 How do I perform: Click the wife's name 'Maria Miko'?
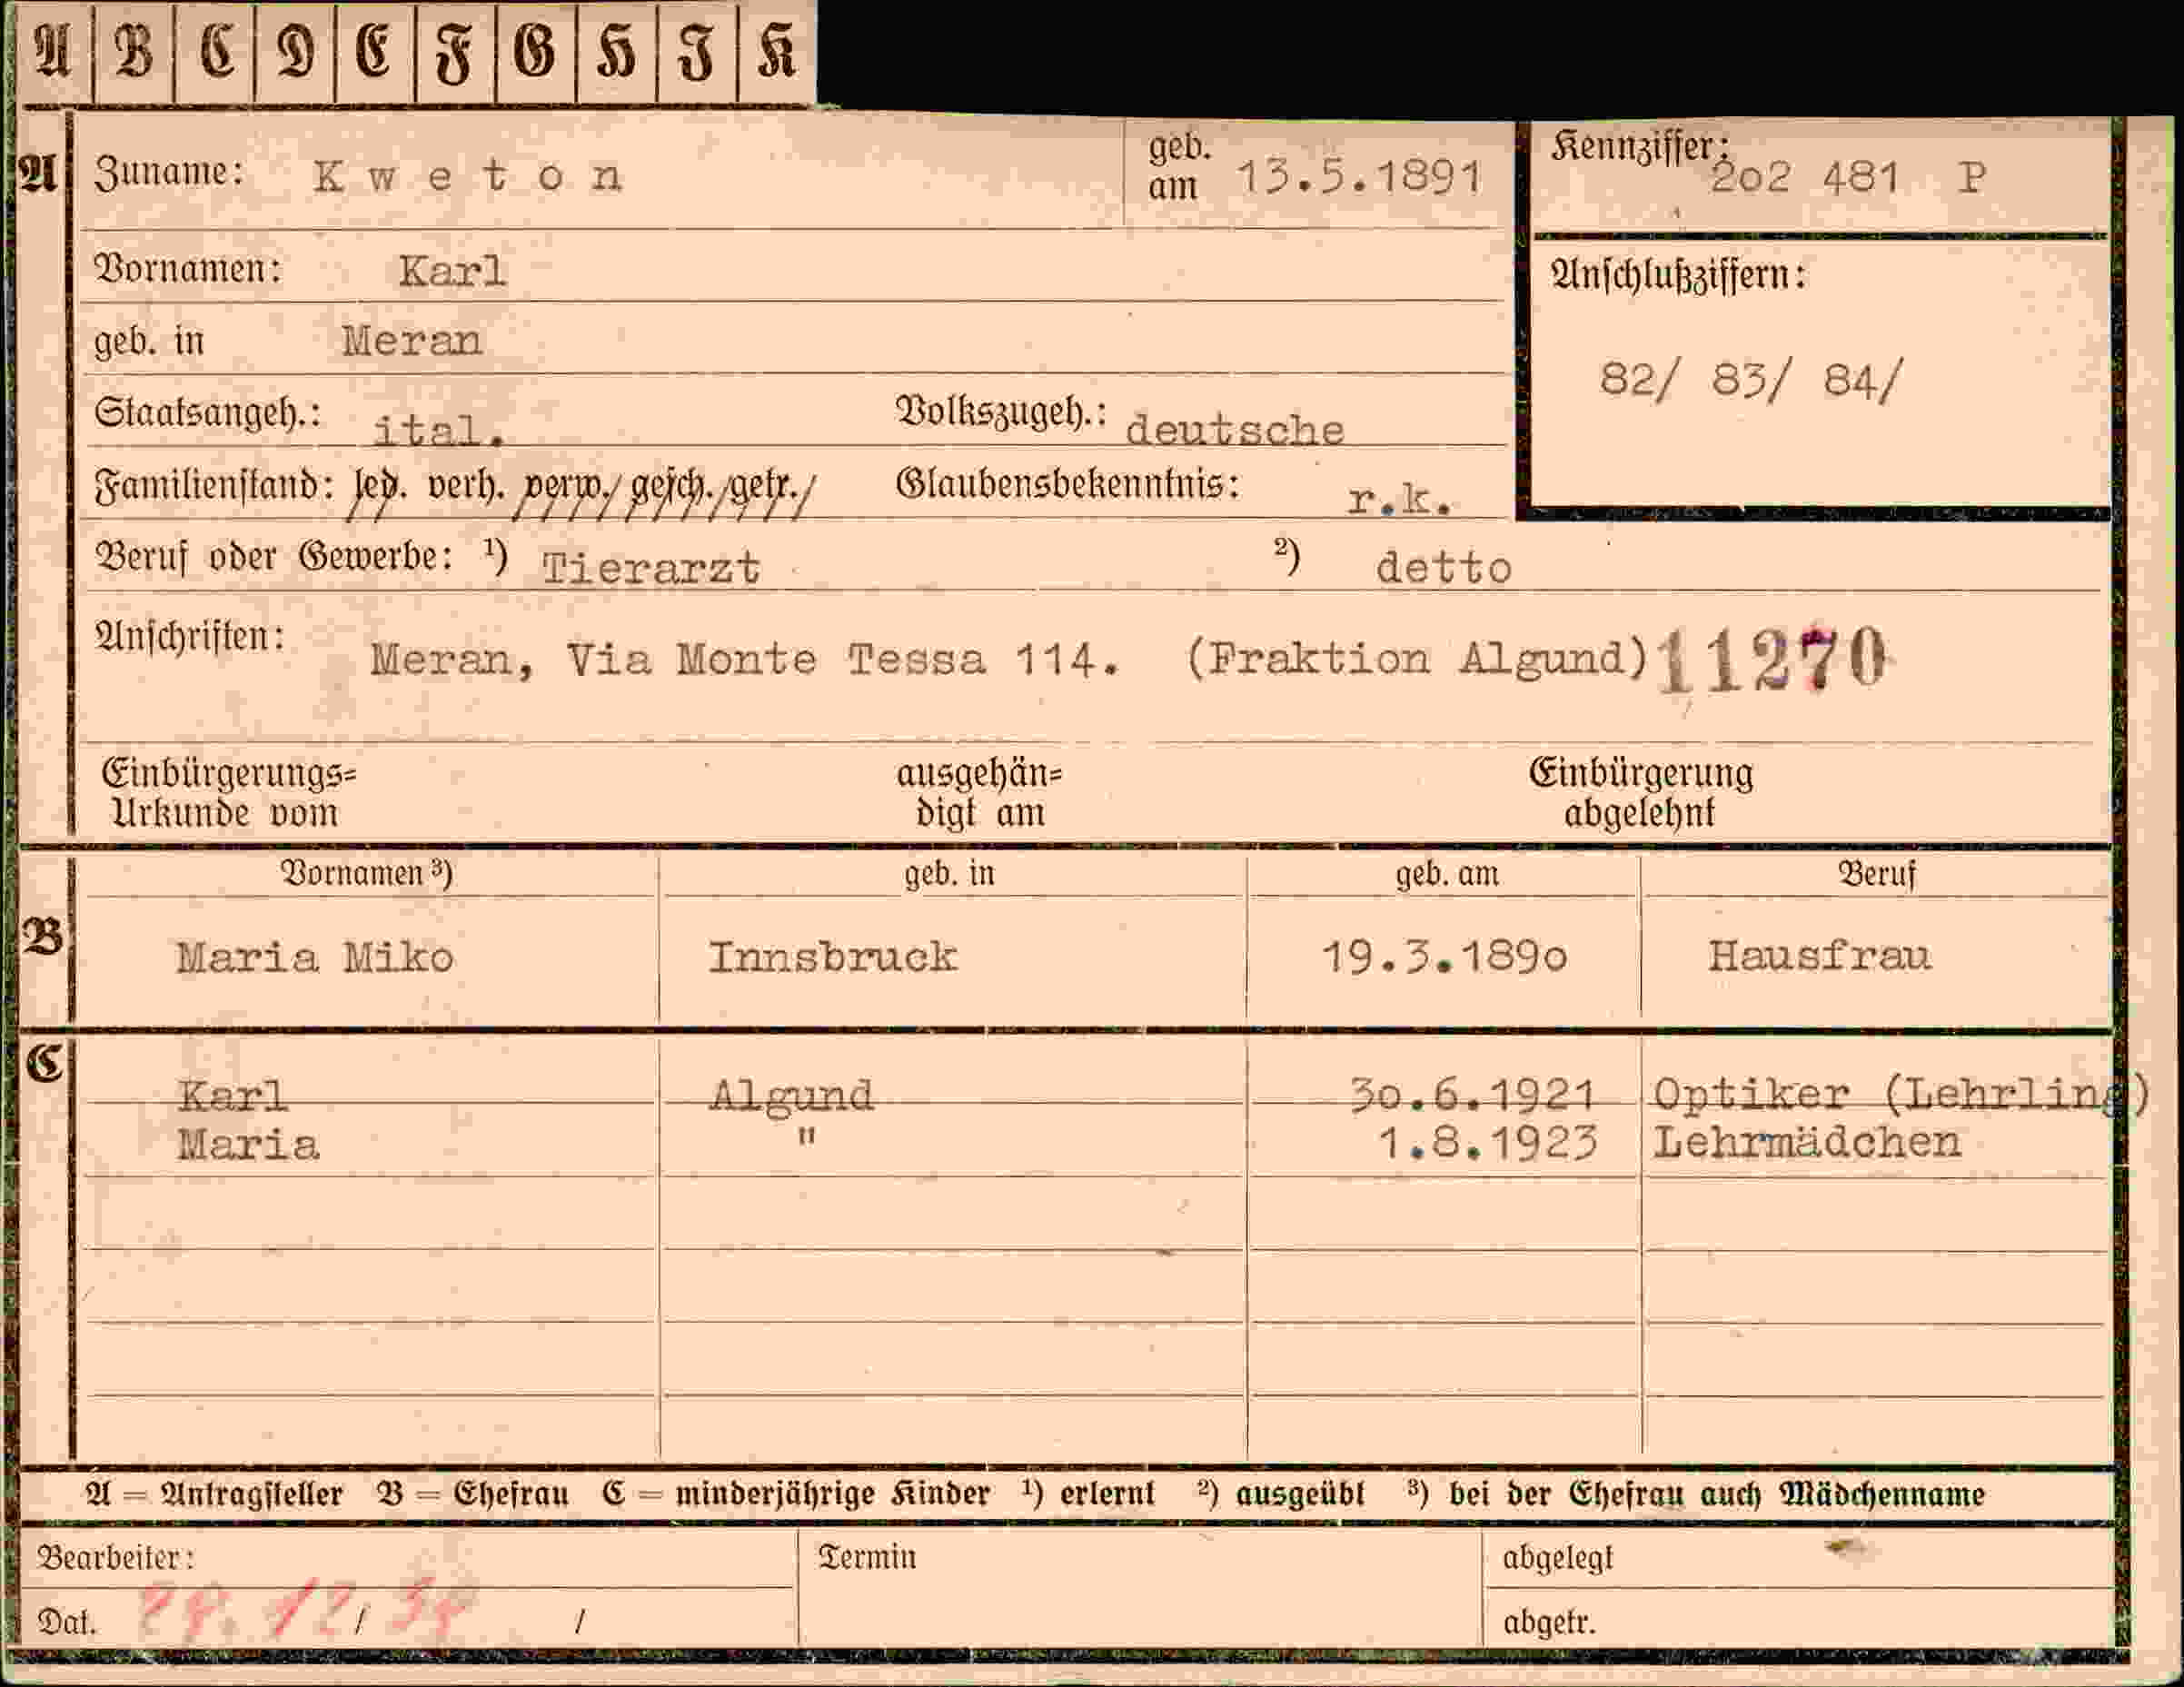315,958
